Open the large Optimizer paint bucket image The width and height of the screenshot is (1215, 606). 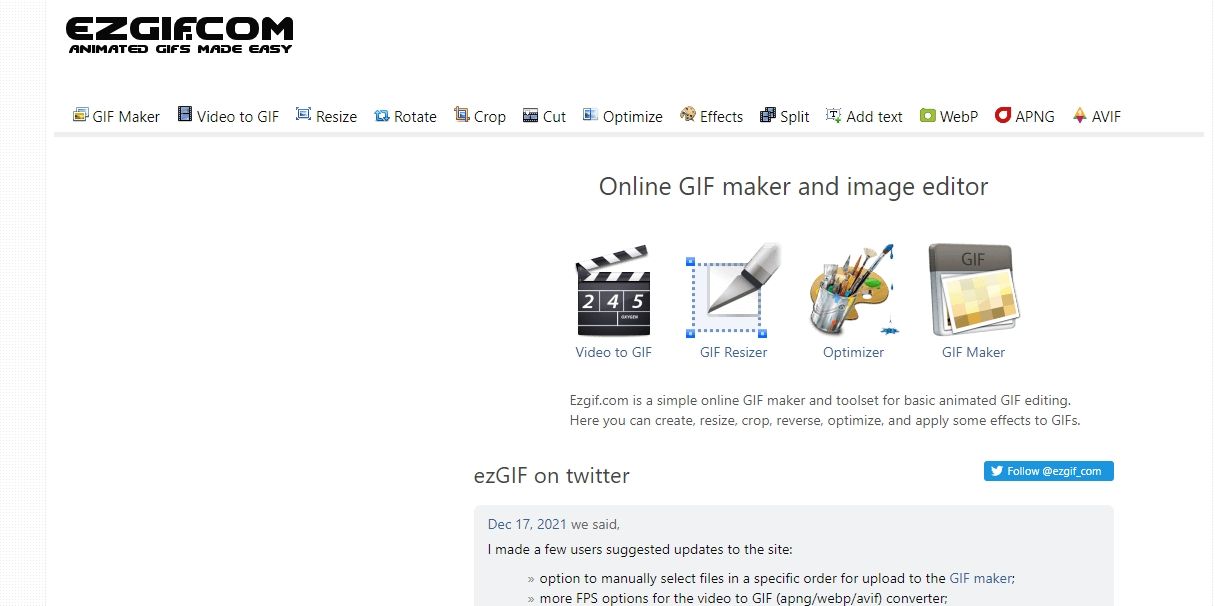click(853, 290)
